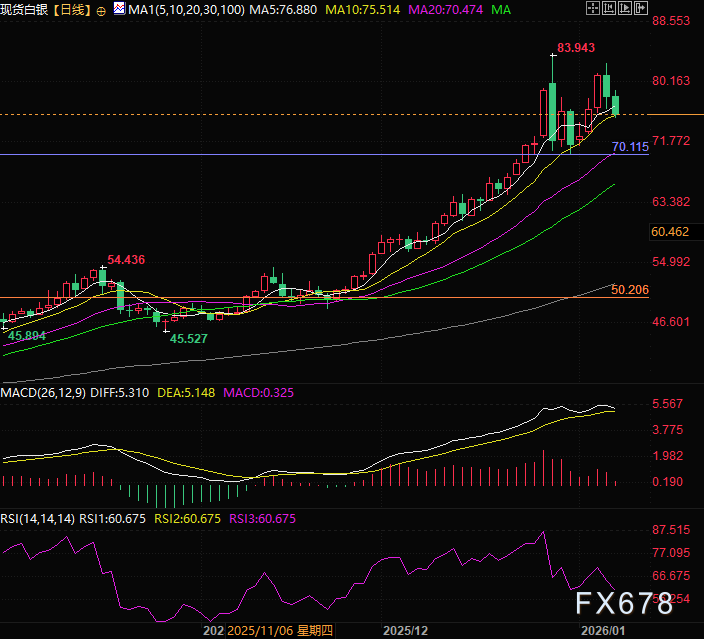Select the 70.115 horizontal line label
Screen dimensions: 704x639
click(x=630, y=147)
